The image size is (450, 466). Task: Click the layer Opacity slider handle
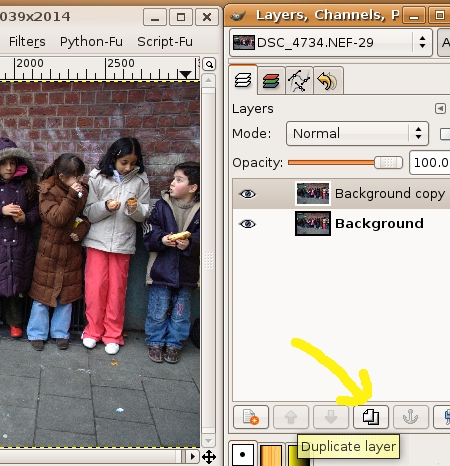tap(388, 163)
